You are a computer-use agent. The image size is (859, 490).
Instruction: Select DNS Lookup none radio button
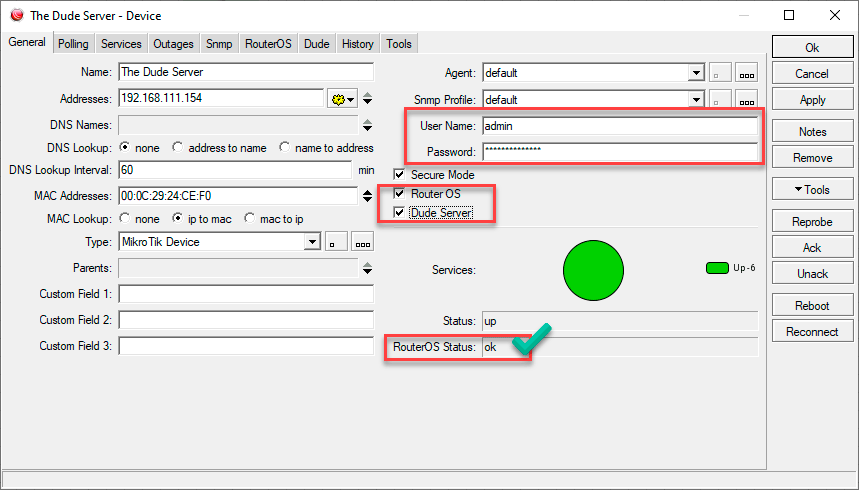(x=125, y=147)
